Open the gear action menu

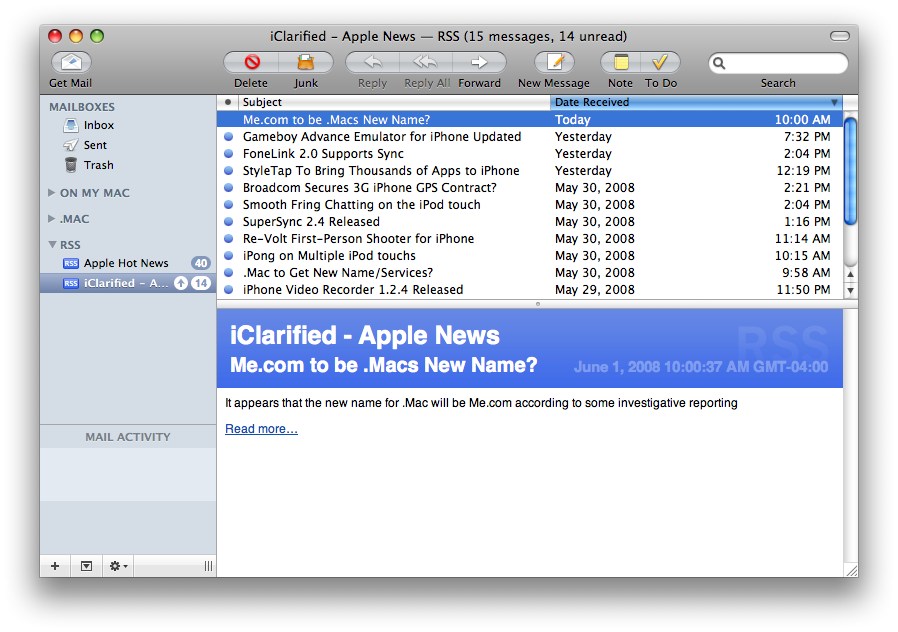117,566
